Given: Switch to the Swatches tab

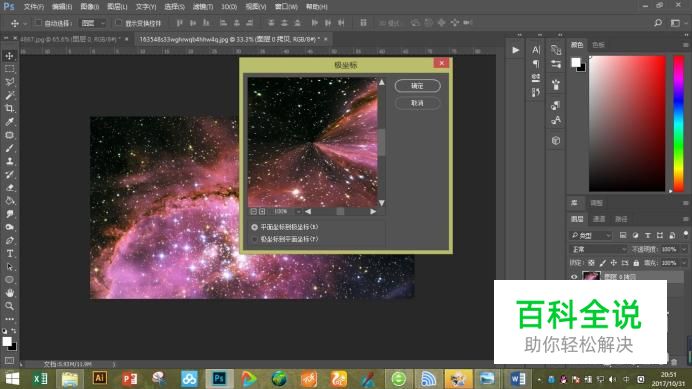Looking at the screenshot, I should (598, 45).
